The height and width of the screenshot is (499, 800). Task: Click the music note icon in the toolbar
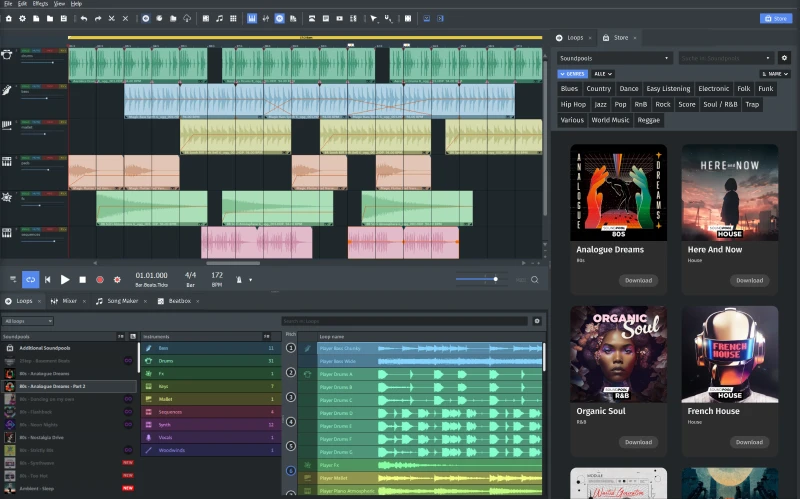(219, 18)
